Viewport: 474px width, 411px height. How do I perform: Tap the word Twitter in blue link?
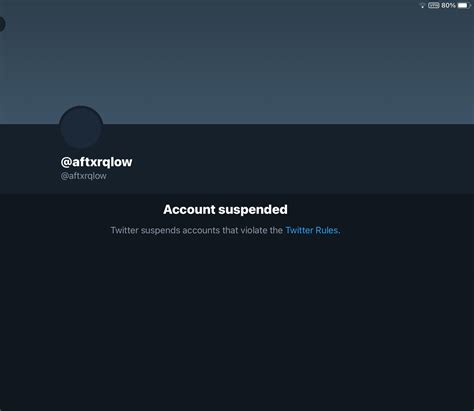pyautogui.click(x=299, y=230)
